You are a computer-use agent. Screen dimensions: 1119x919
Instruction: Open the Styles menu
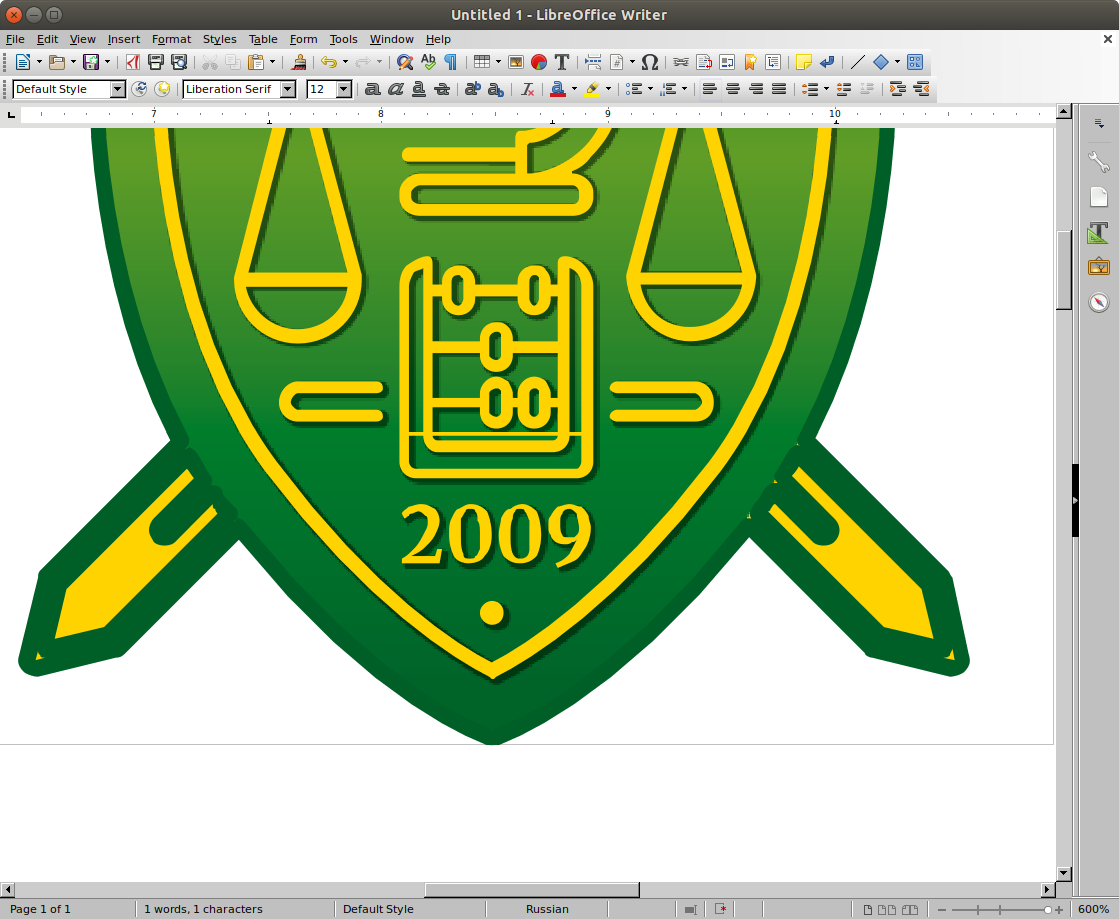point(219,39)
